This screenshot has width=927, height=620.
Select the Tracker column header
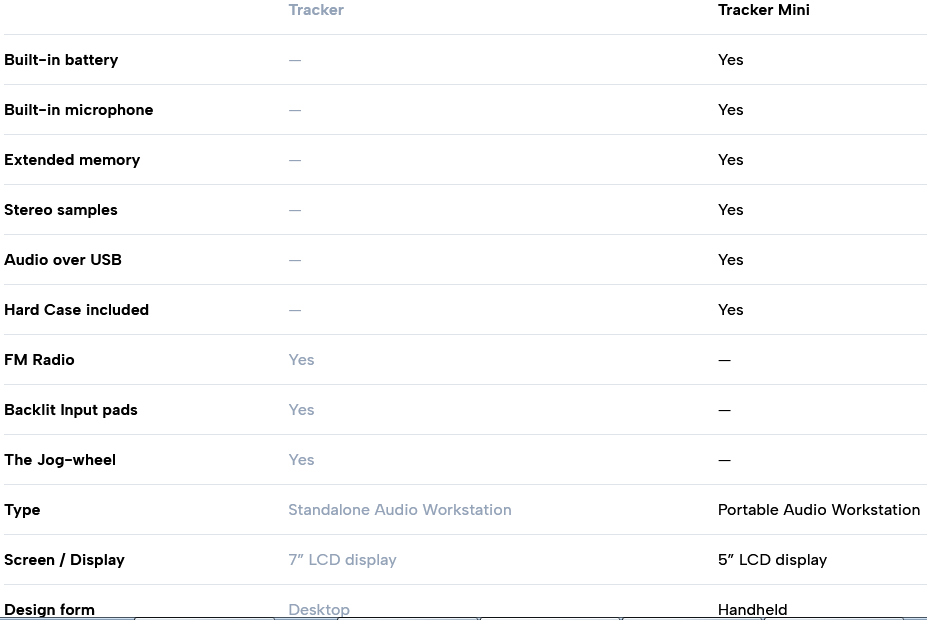coord(316,10)
